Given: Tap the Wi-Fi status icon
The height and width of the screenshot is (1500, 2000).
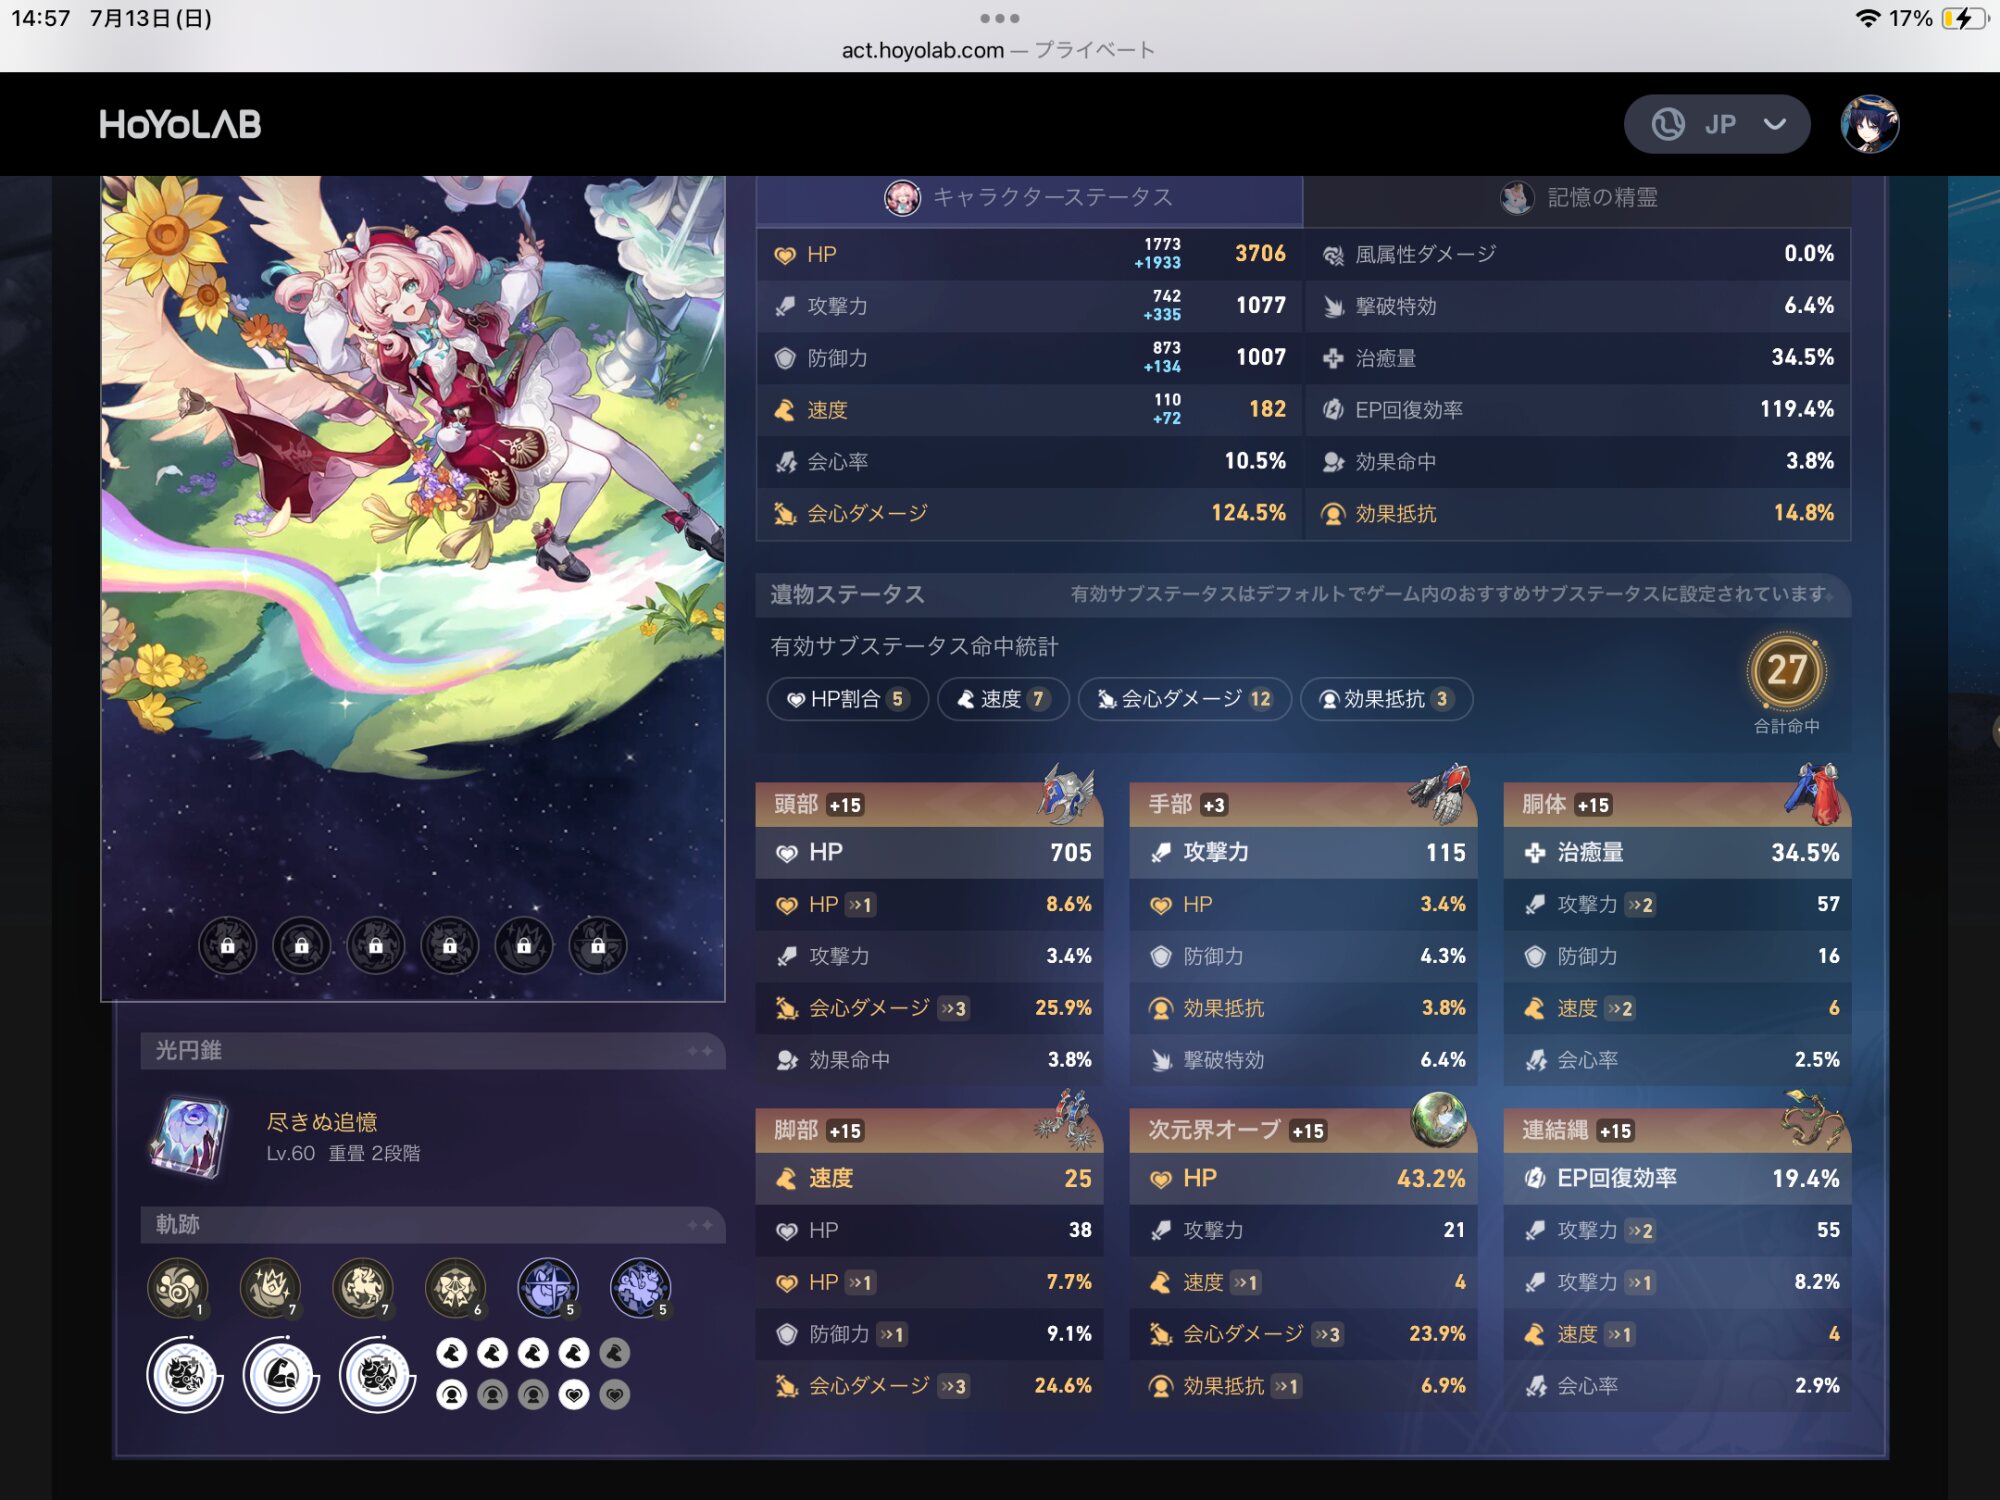Looking at the screenshot, I should [x=1866, y=18].
